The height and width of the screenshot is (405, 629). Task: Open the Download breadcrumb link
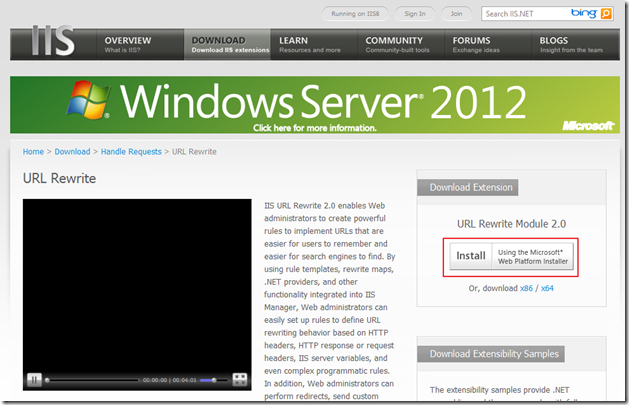pyautogui.click(x=72, y=152)
